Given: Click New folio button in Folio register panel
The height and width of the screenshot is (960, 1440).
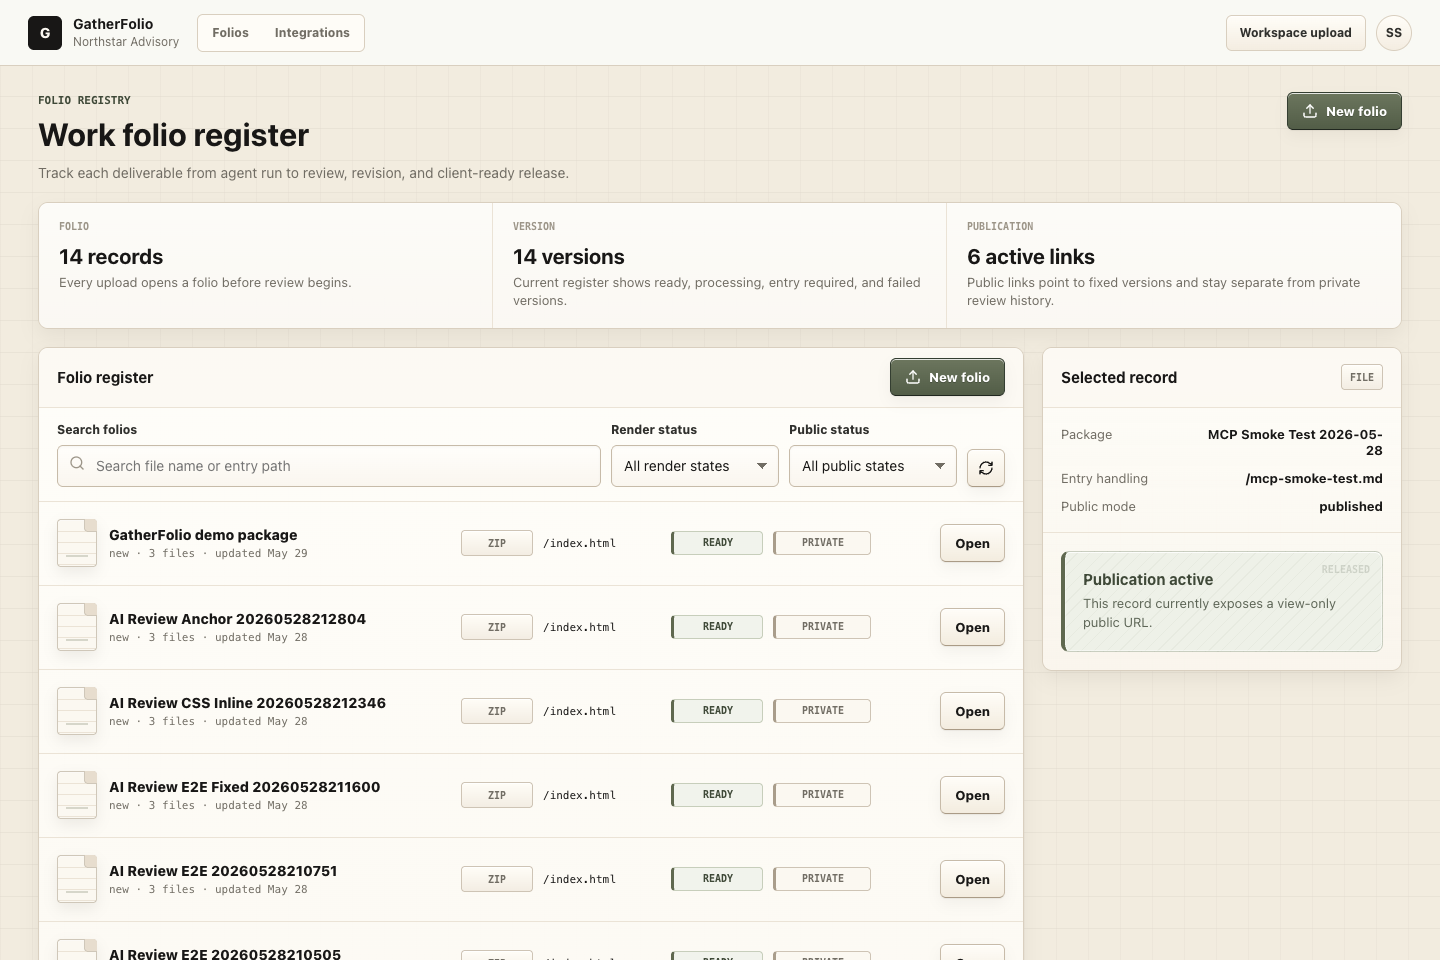Looking at the screenshot, I should click(947, 377).
